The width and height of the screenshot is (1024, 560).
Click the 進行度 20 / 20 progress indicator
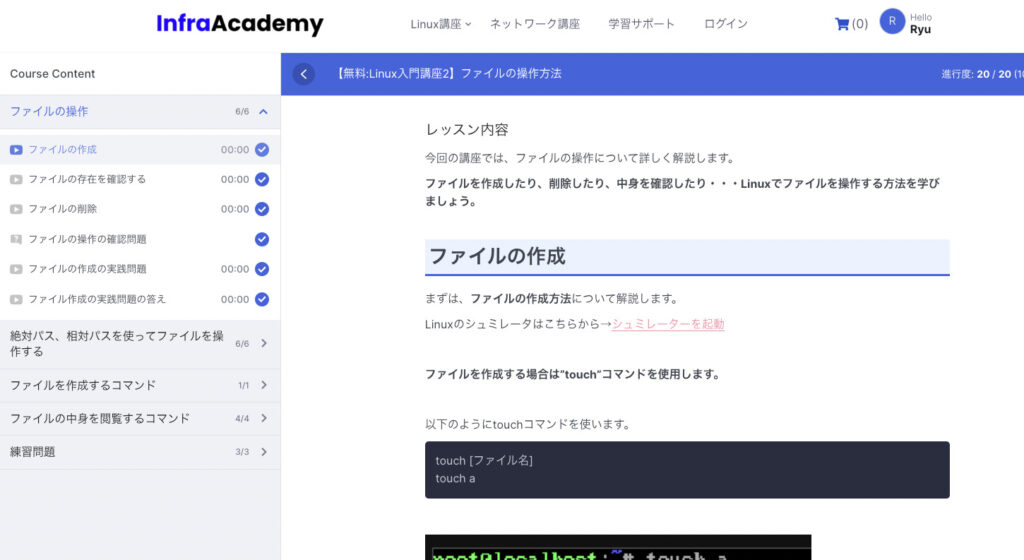[x=982, y=74]
